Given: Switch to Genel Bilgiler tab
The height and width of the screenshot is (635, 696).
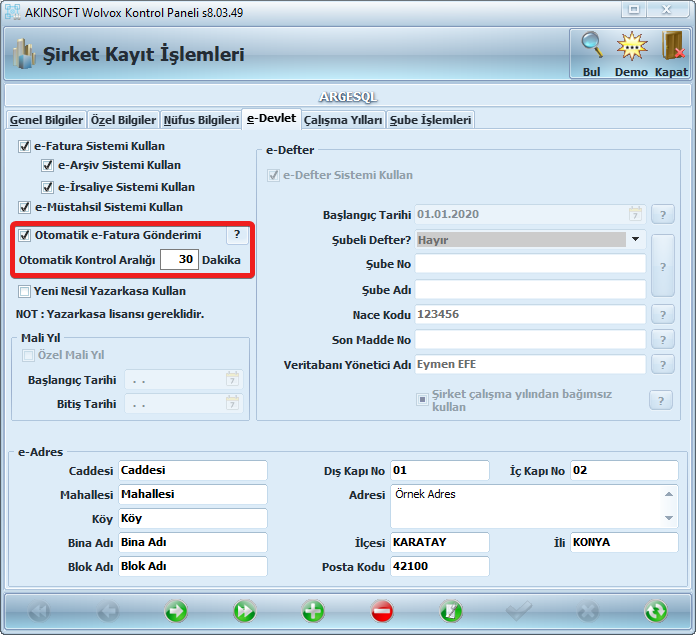Looking at the screenshot, I should pos(46,120).
